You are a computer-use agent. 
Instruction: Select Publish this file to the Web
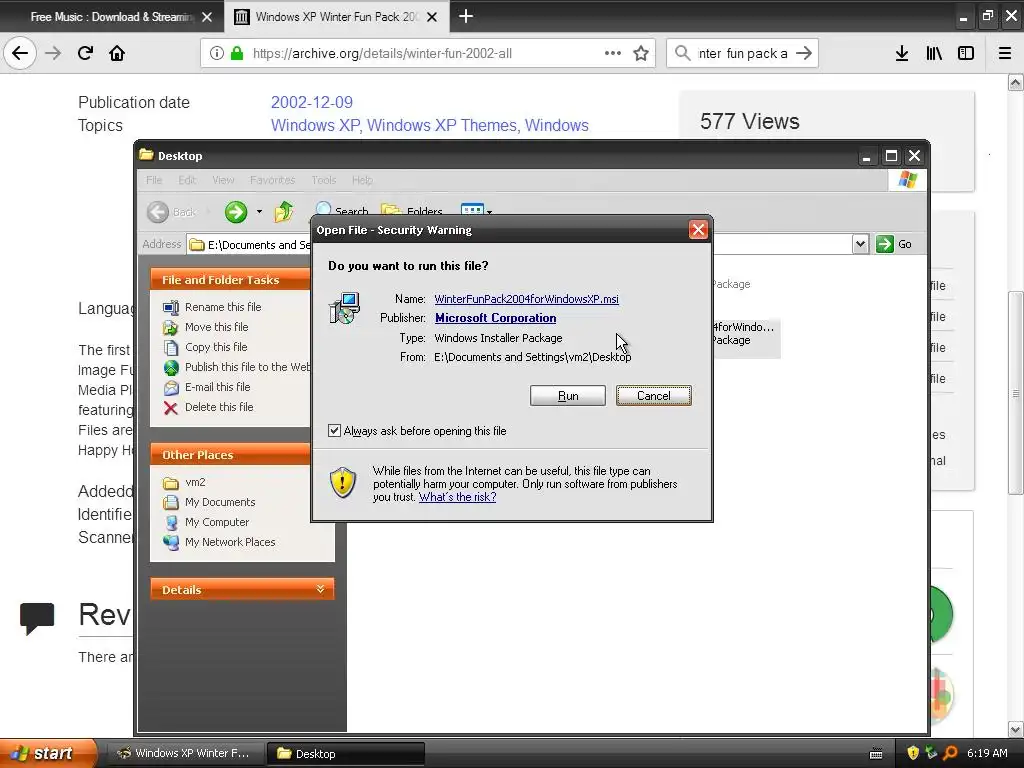pyautogui.click(x=237, y=367)
